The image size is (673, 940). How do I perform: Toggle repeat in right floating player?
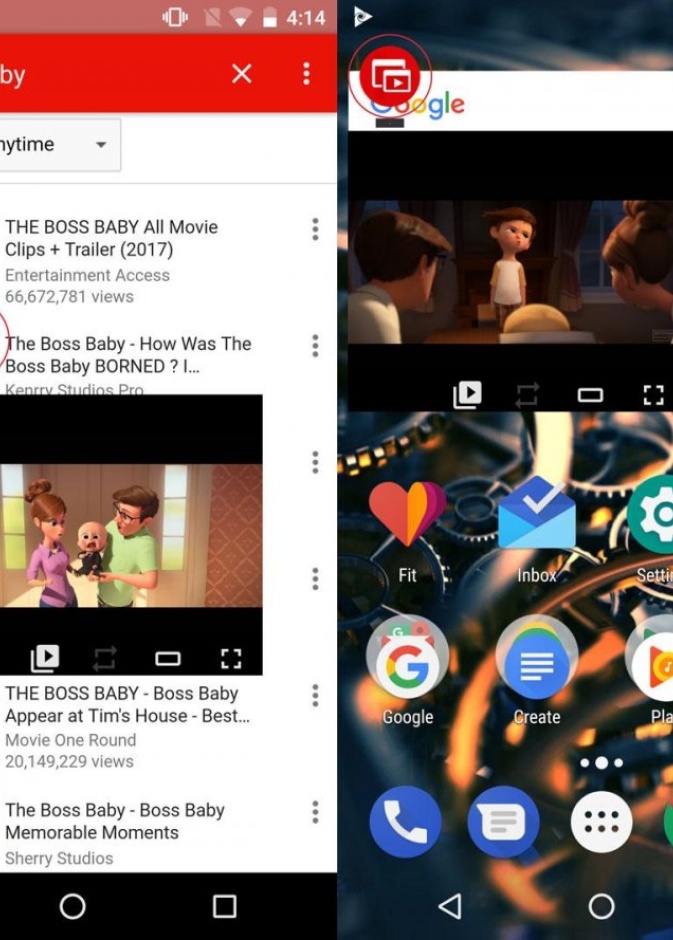click(x=527, y=395)
